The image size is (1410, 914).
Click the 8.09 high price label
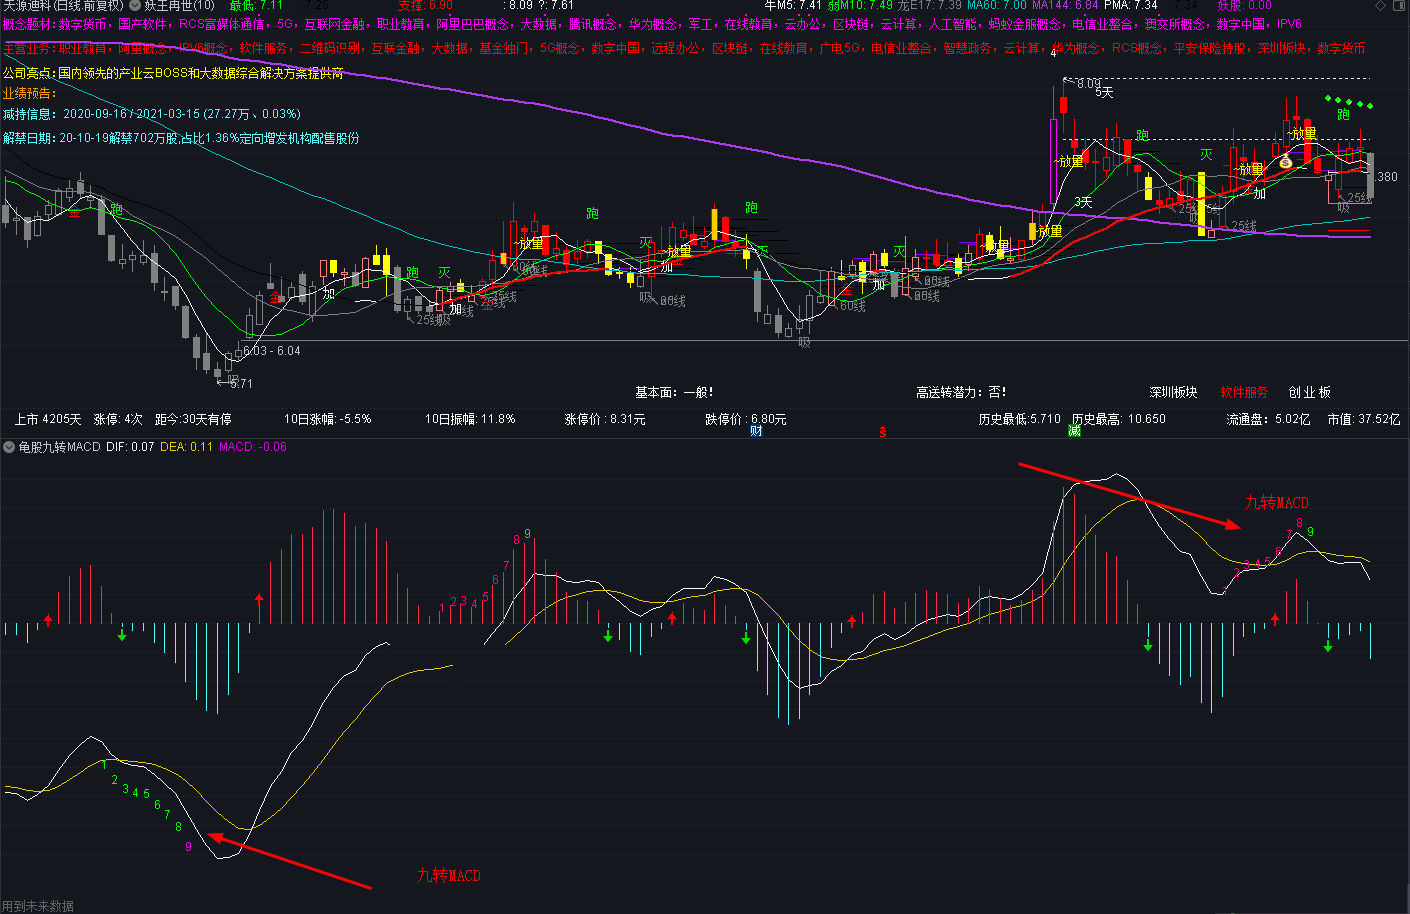pos(1088,84)
